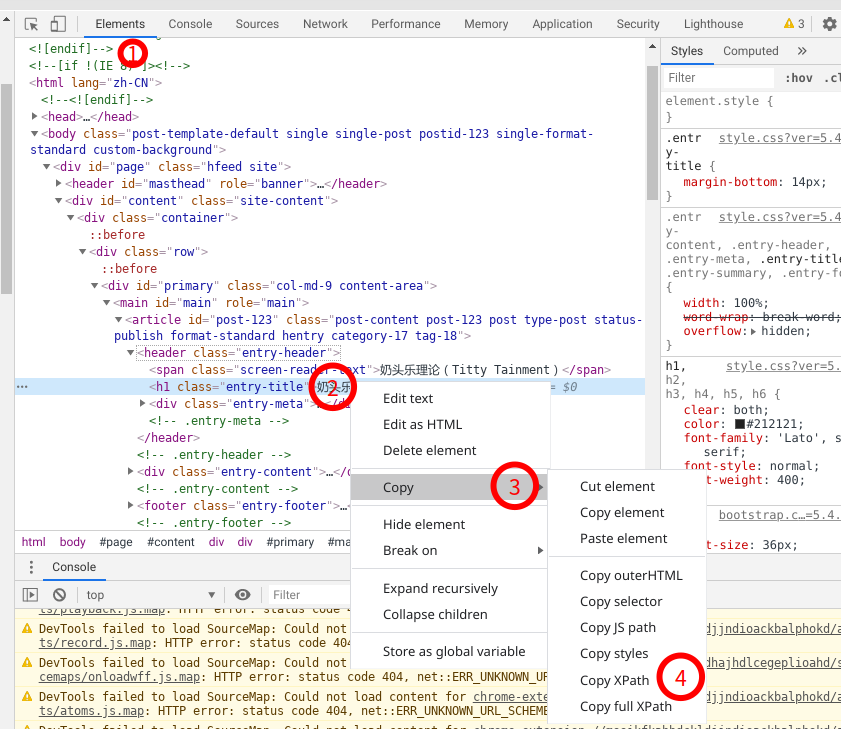Select the Console drawer tab
Screen dimensions: 841x729
point(74,567)
